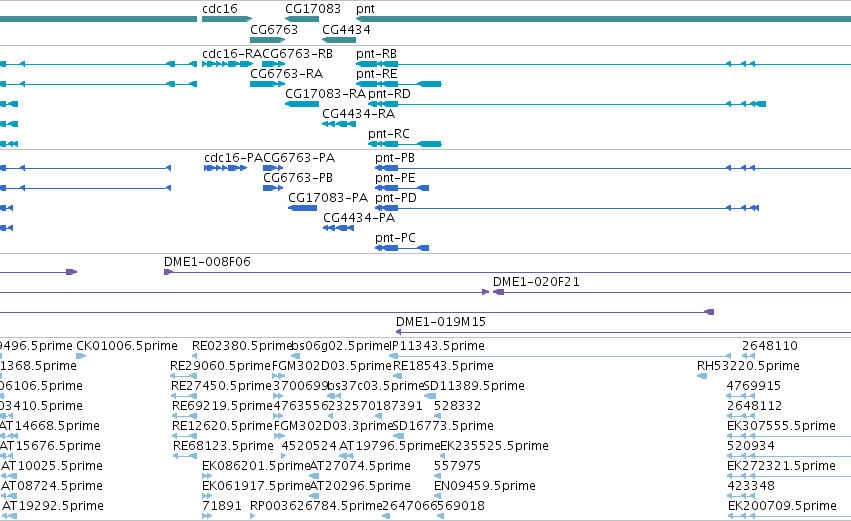Click EST label EK307555.5prime
This screenshot has width=851, height=521.
[781, 427]
